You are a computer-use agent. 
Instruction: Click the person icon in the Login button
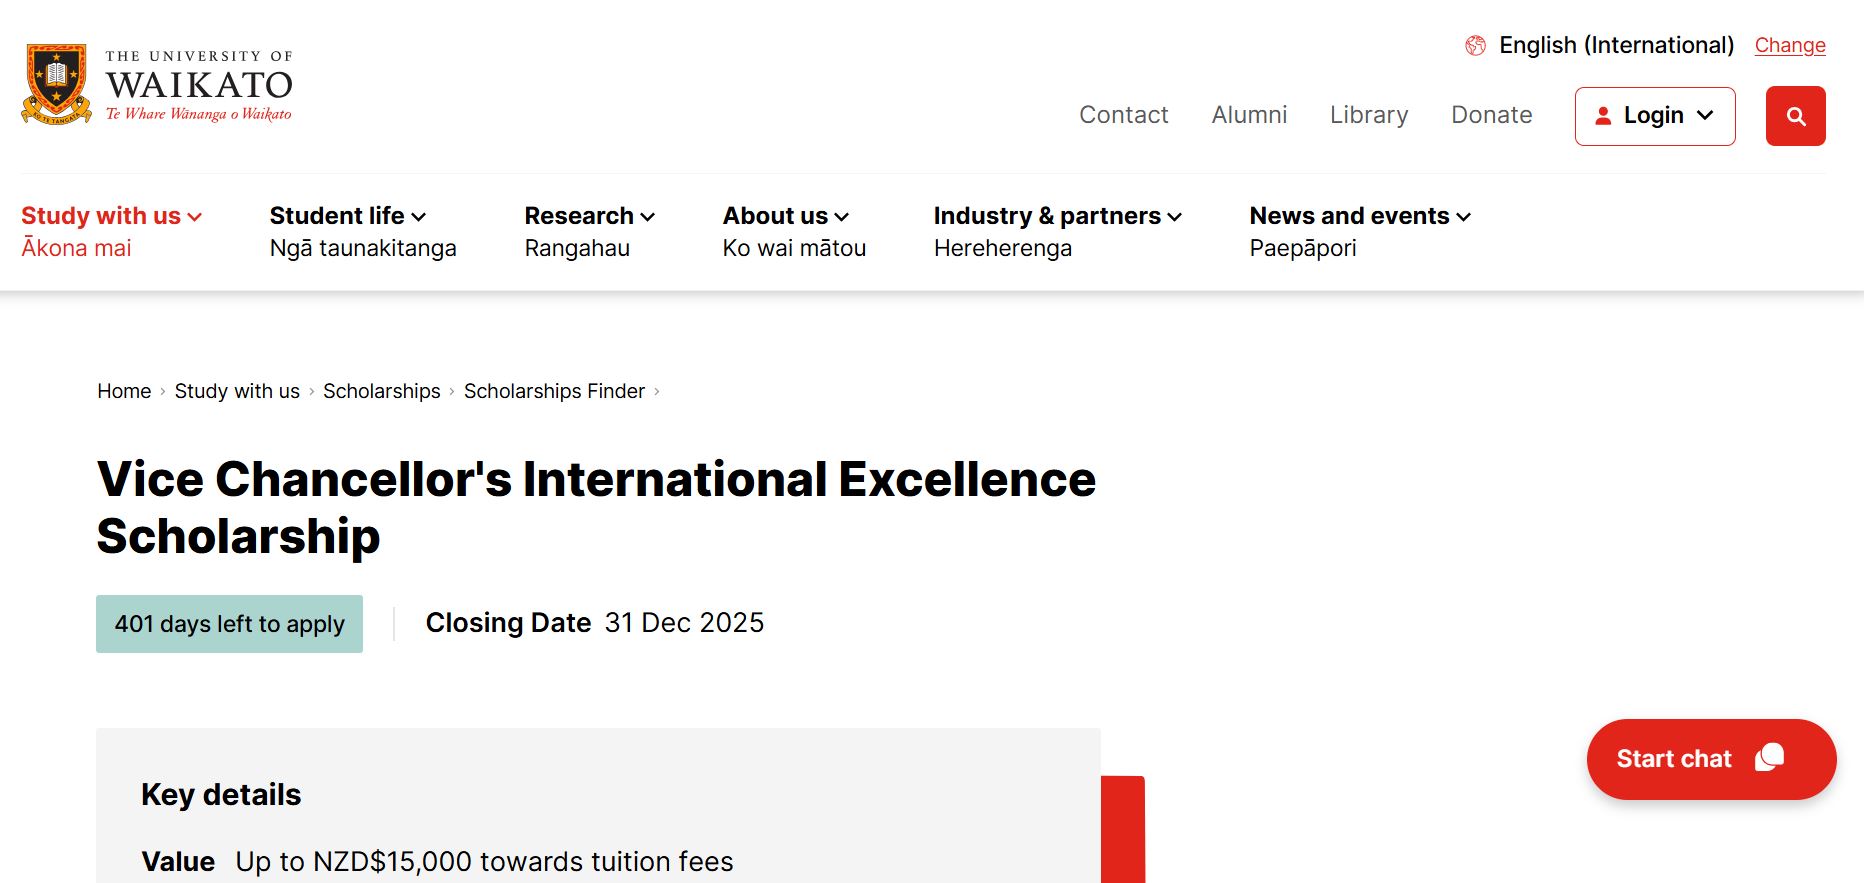pyautogui.click(x=1603, y=116)
